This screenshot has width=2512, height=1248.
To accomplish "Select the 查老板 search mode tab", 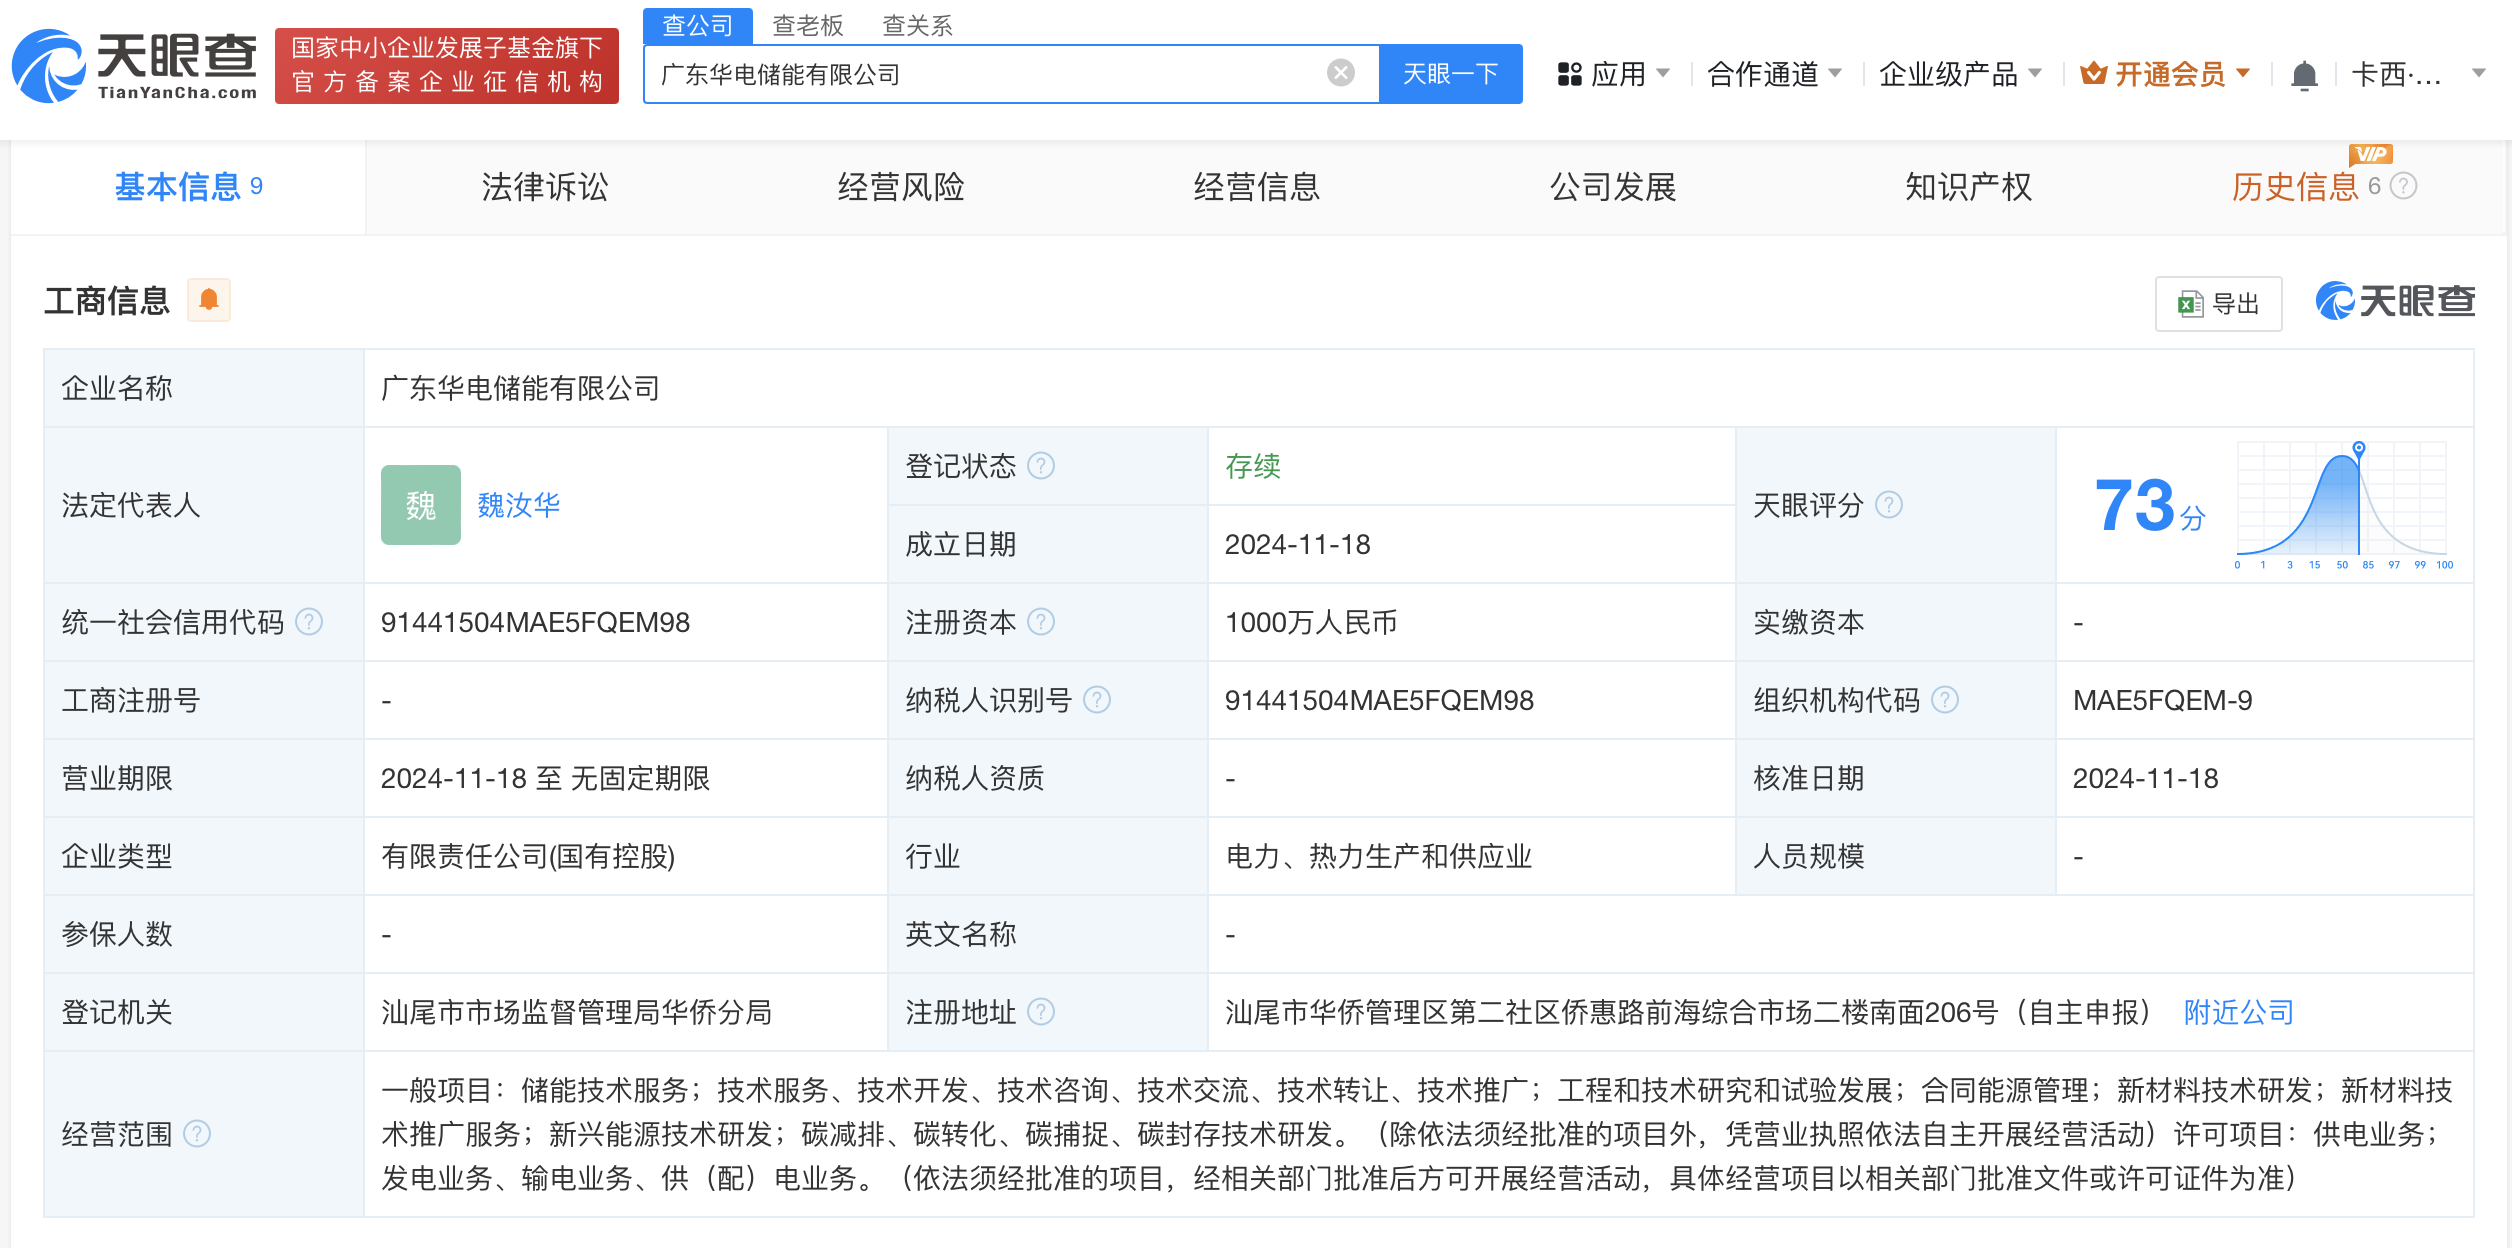I will coord(808,25).
